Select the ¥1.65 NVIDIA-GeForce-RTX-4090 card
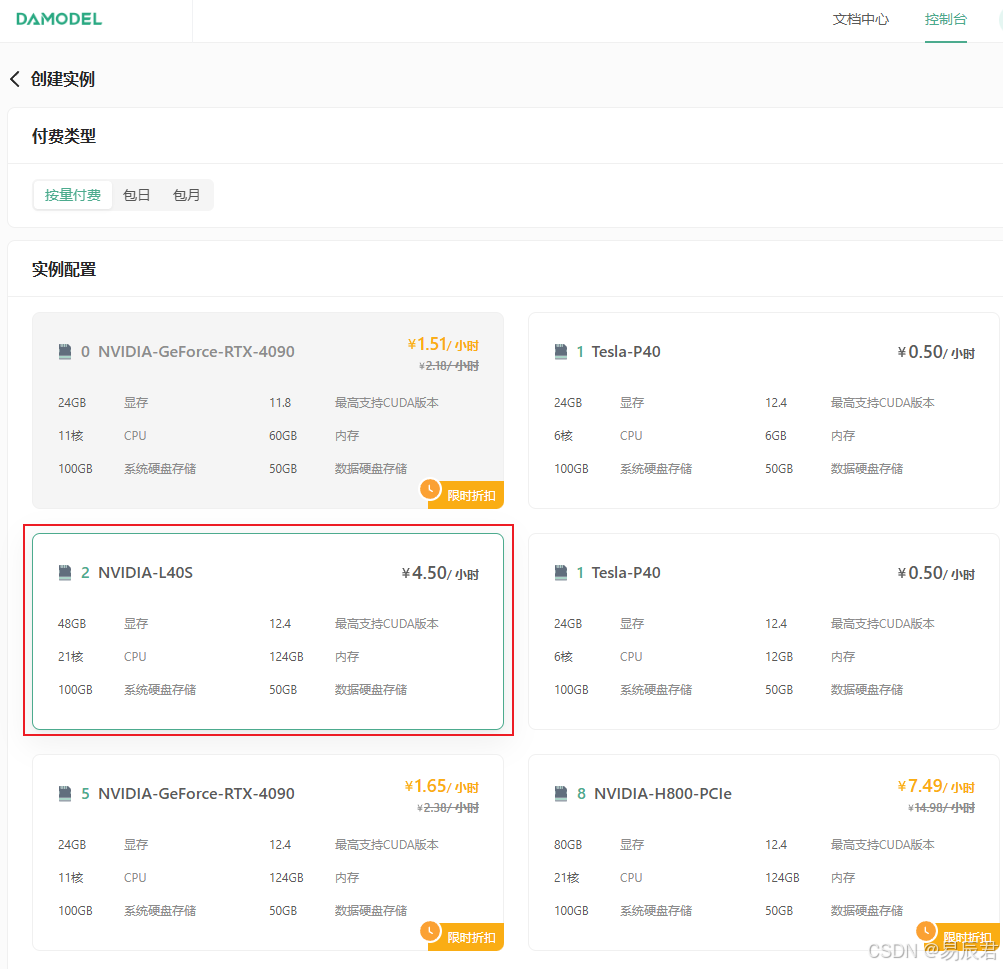The image size is (1003, 969). tap(268, 853)
